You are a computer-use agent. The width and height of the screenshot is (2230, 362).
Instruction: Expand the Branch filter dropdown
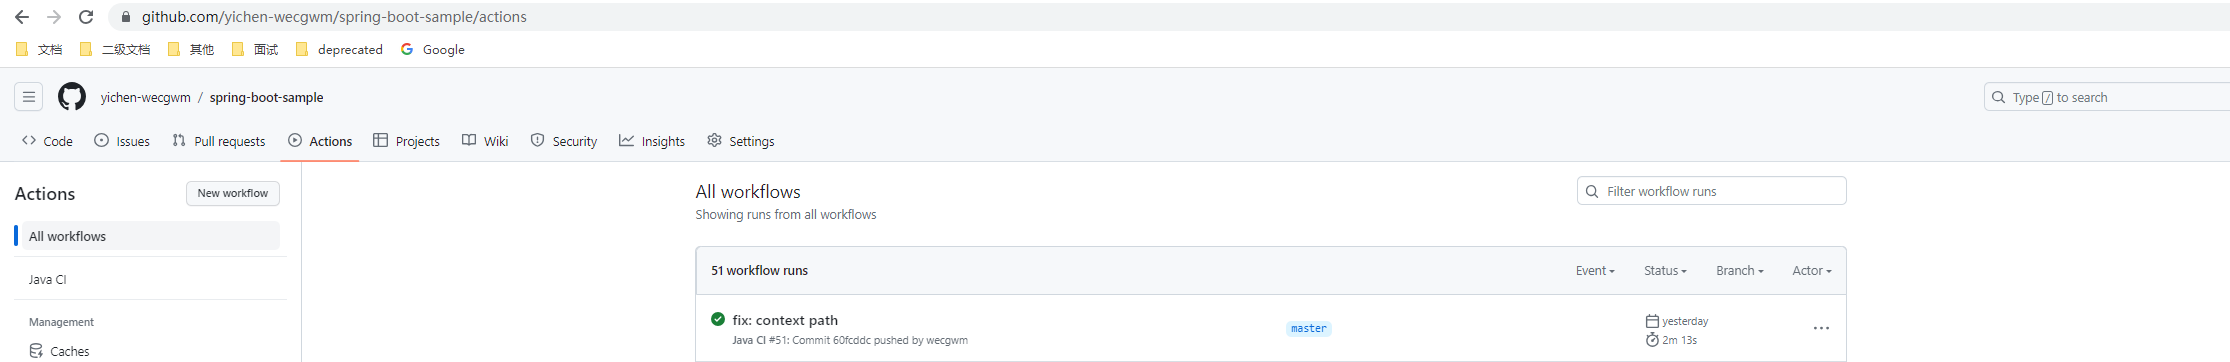pos(1739,271)
